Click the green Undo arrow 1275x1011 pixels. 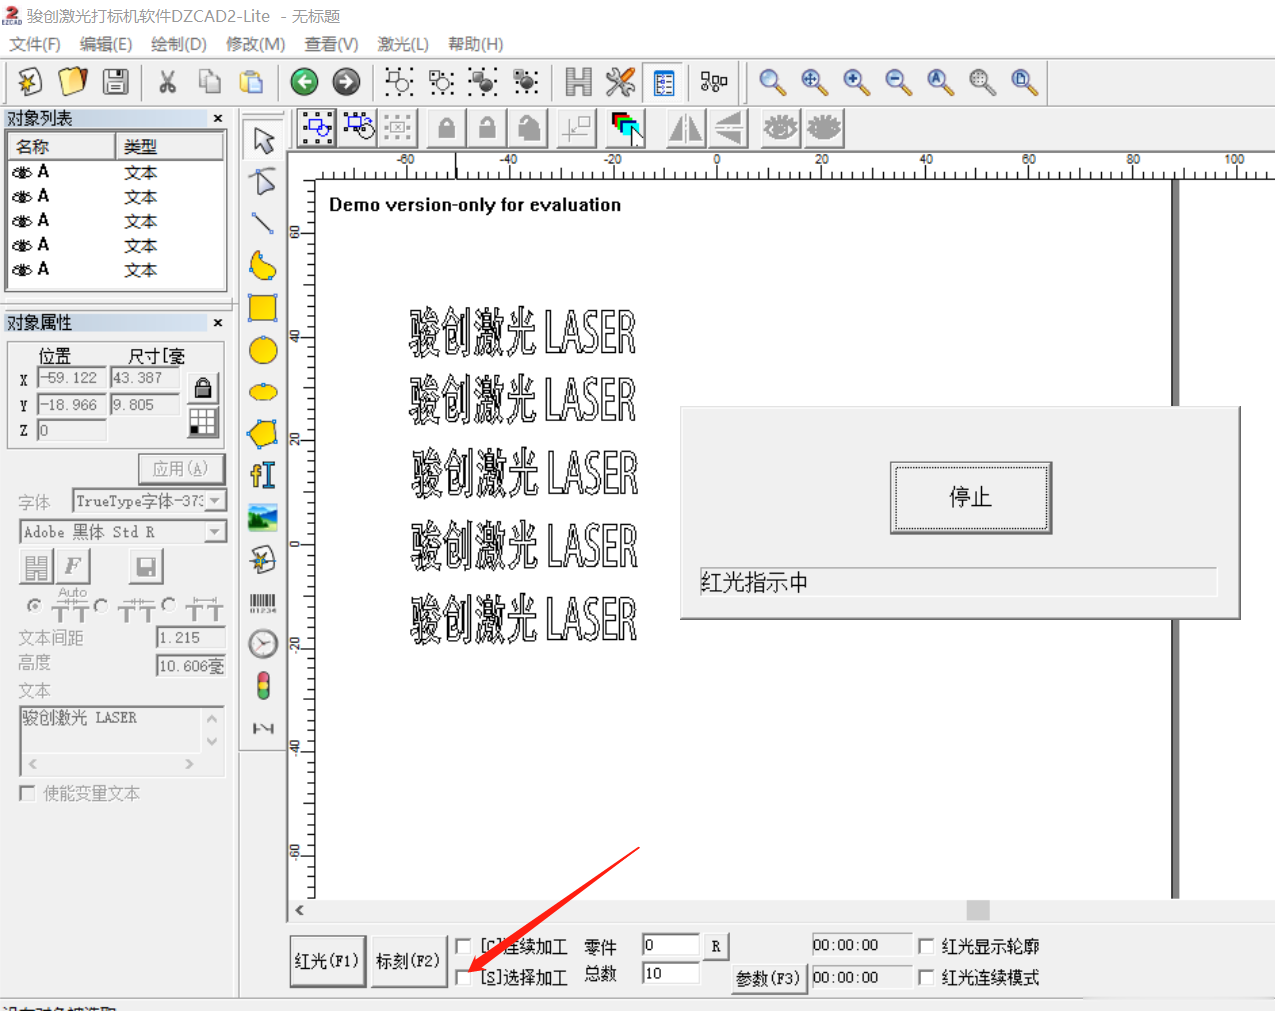coord(304,81)
